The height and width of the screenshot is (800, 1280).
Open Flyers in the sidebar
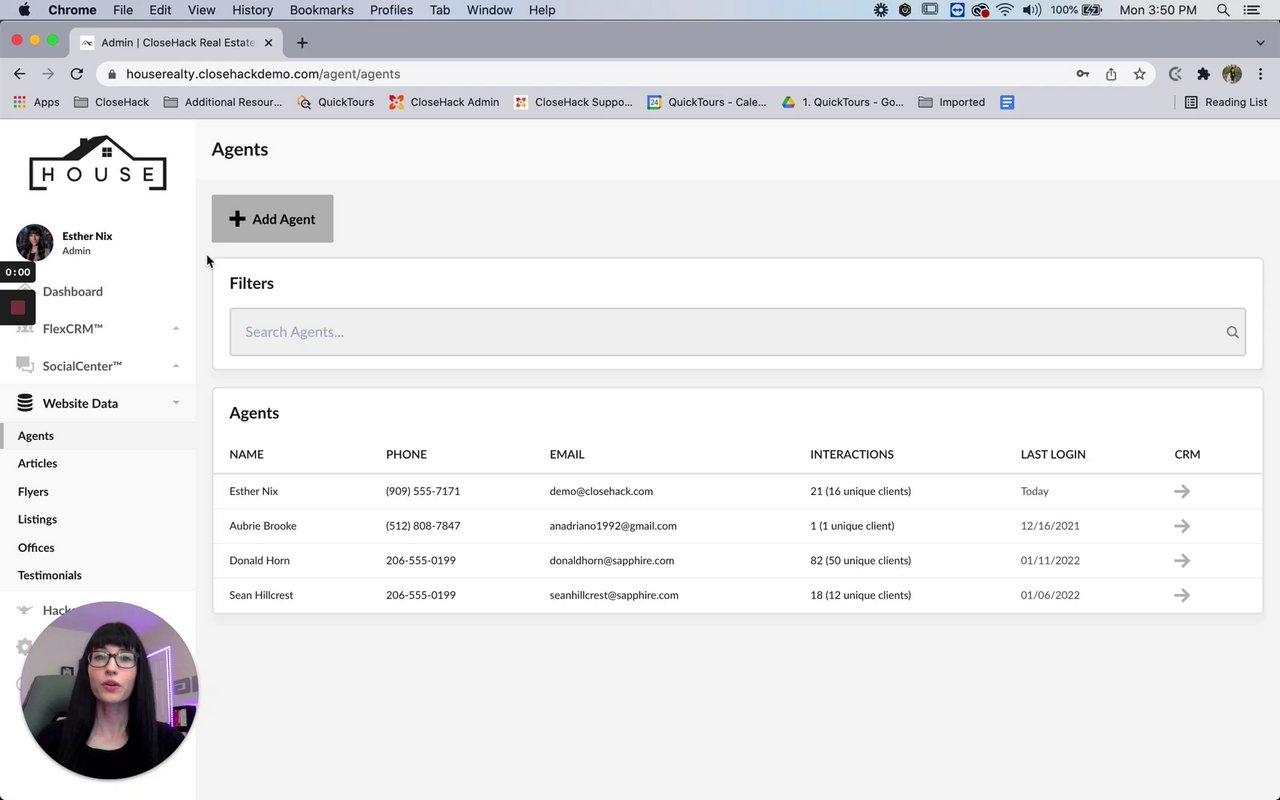click(33, 492)
